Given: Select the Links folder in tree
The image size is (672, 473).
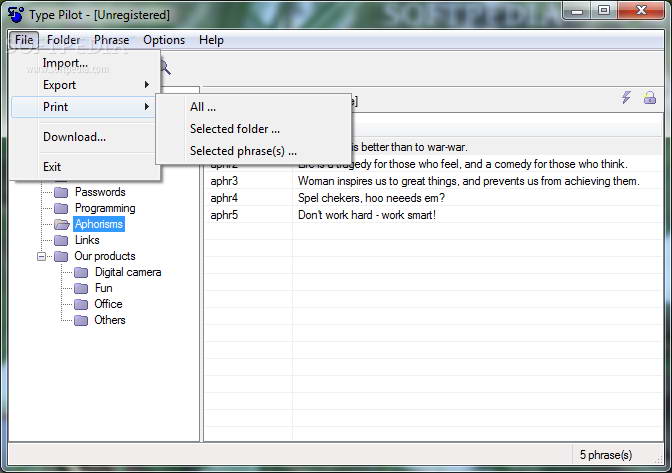Looking at the screenshot, I should [87, 240].
